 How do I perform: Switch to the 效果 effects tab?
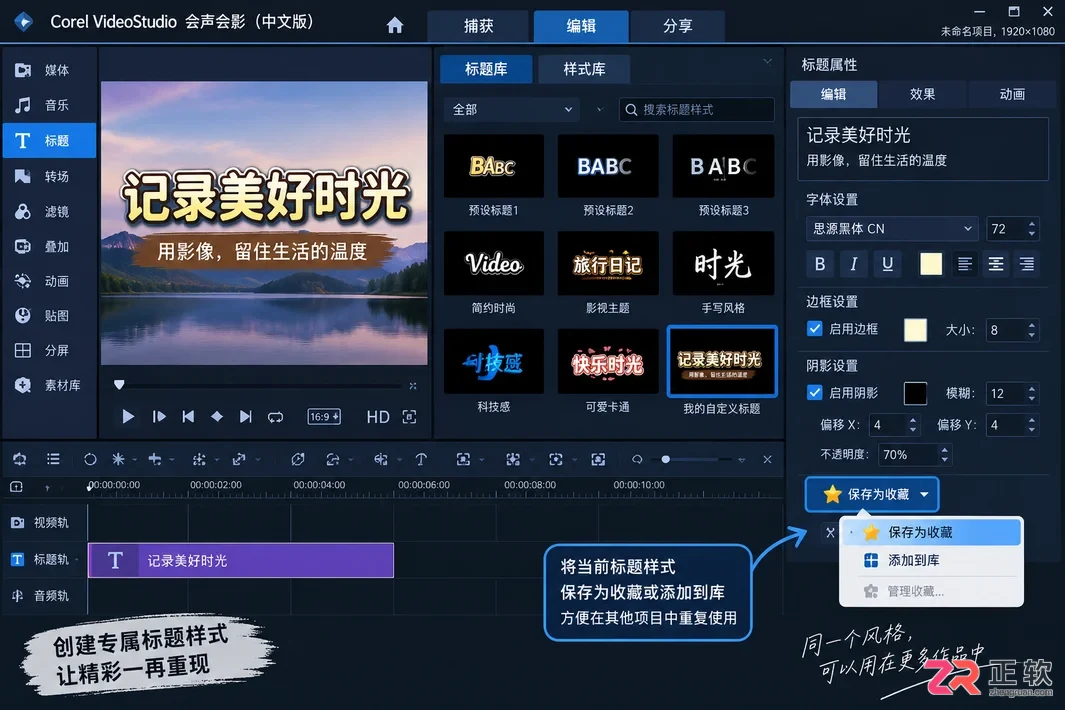click(x=922, y=94)
